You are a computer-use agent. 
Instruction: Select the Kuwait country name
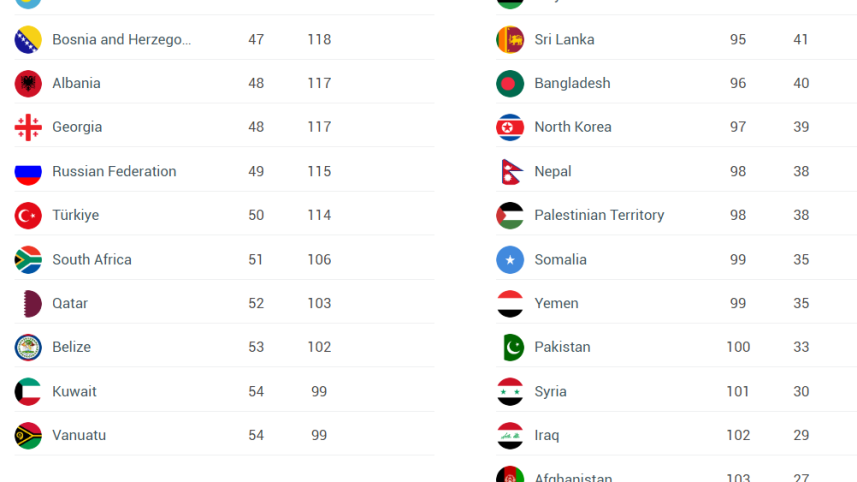[74, 392]
